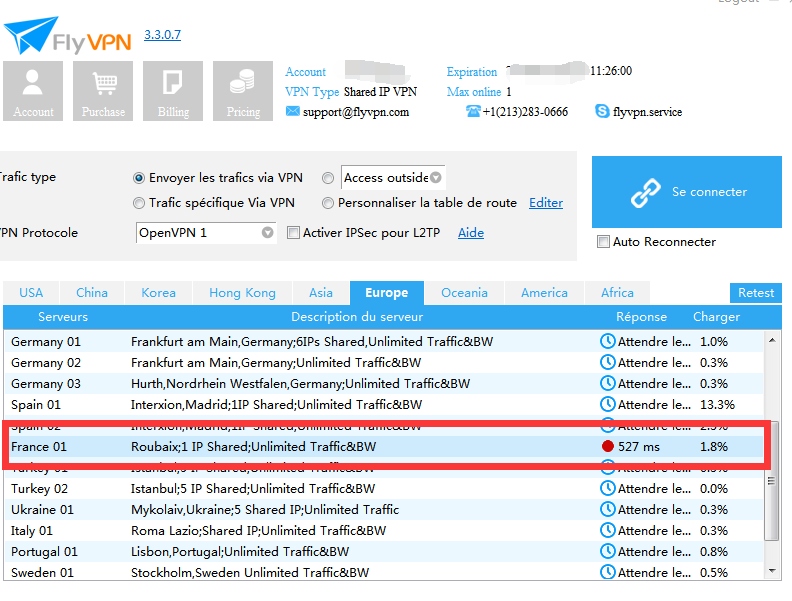Click the Se connecter button
The width and height of the screenshot is (792, 601).
[x=687, y=192]
